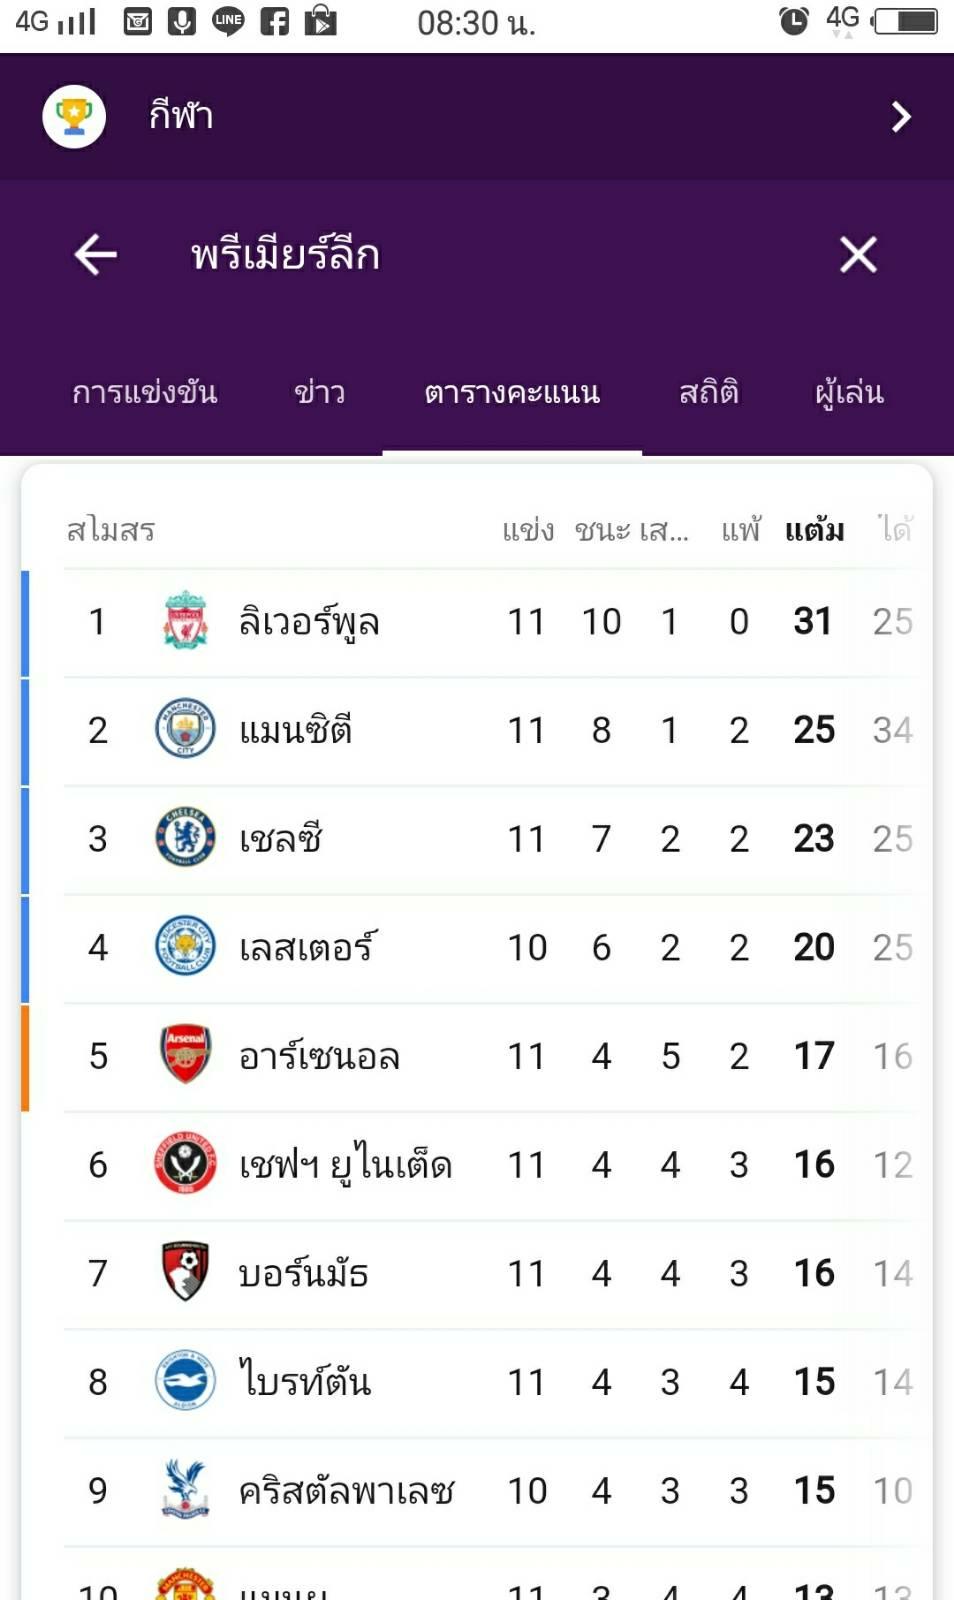Open the คริสตัลพาเลซ team row
Viewport: 954px width, 1600px height.
(346, 1490)
